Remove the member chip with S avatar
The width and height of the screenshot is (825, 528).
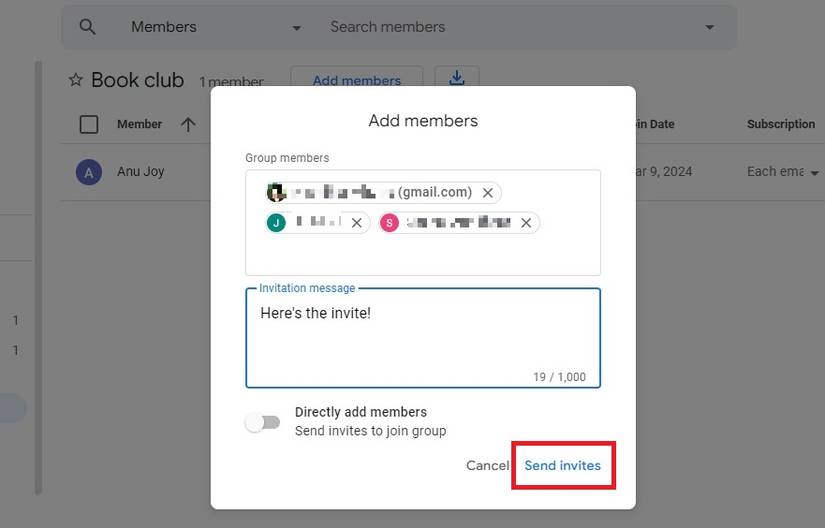[x=526, y=223]
